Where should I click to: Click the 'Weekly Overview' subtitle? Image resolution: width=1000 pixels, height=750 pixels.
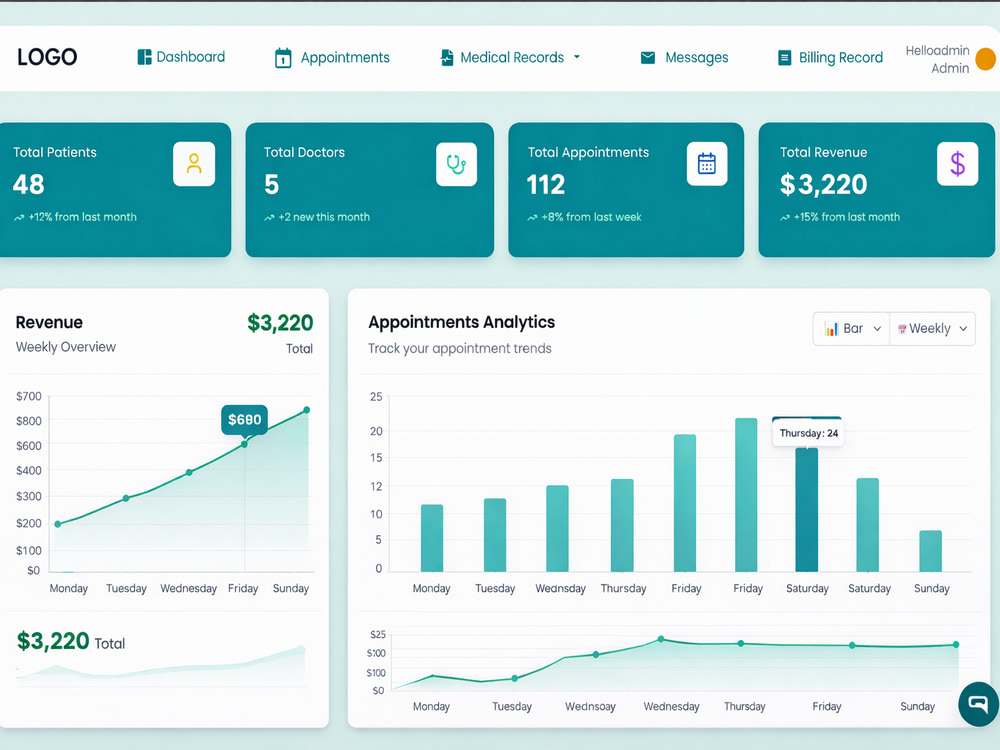click(66, 347)
